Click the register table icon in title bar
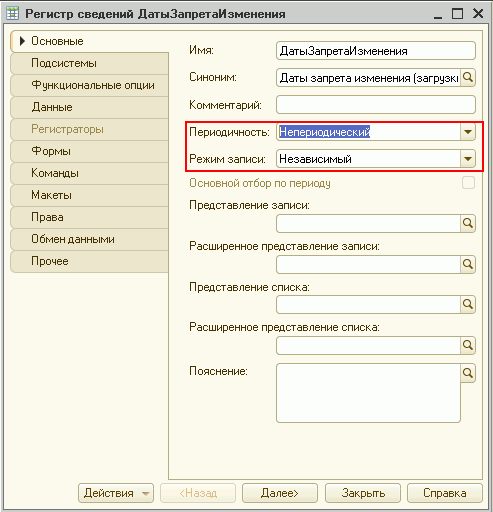Image resolution: width=493 pixels, height=512 pixels. click(13, 13)
